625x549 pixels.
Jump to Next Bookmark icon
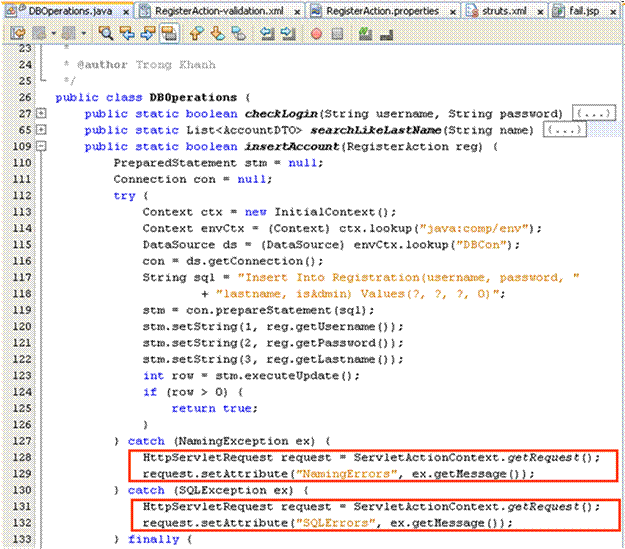click(x=218, y=33)
